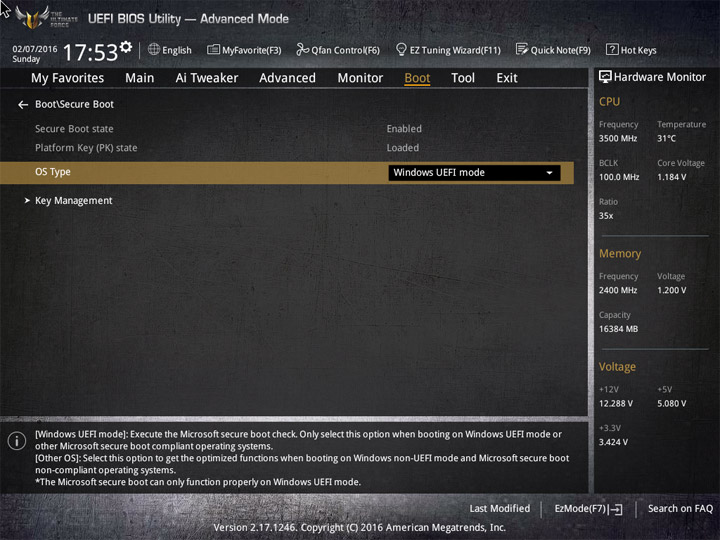Open the Main tab
The image size is (720, 540).
point(140,78)
